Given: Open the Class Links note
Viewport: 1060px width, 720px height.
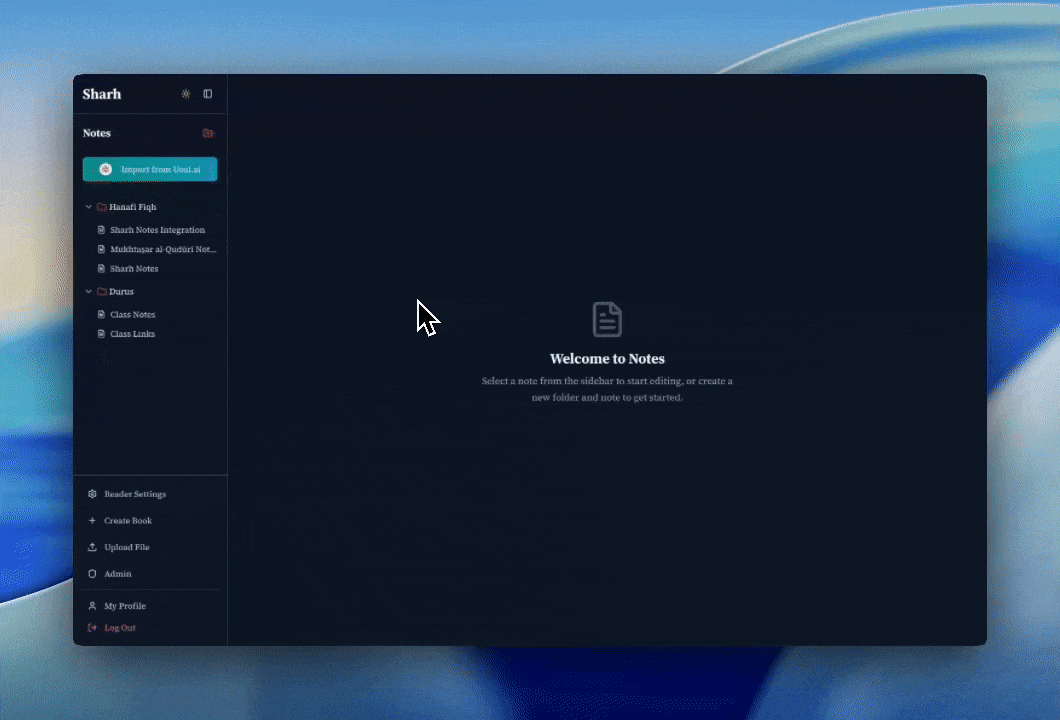Looking at the screenshot, I should click(132, 334).
